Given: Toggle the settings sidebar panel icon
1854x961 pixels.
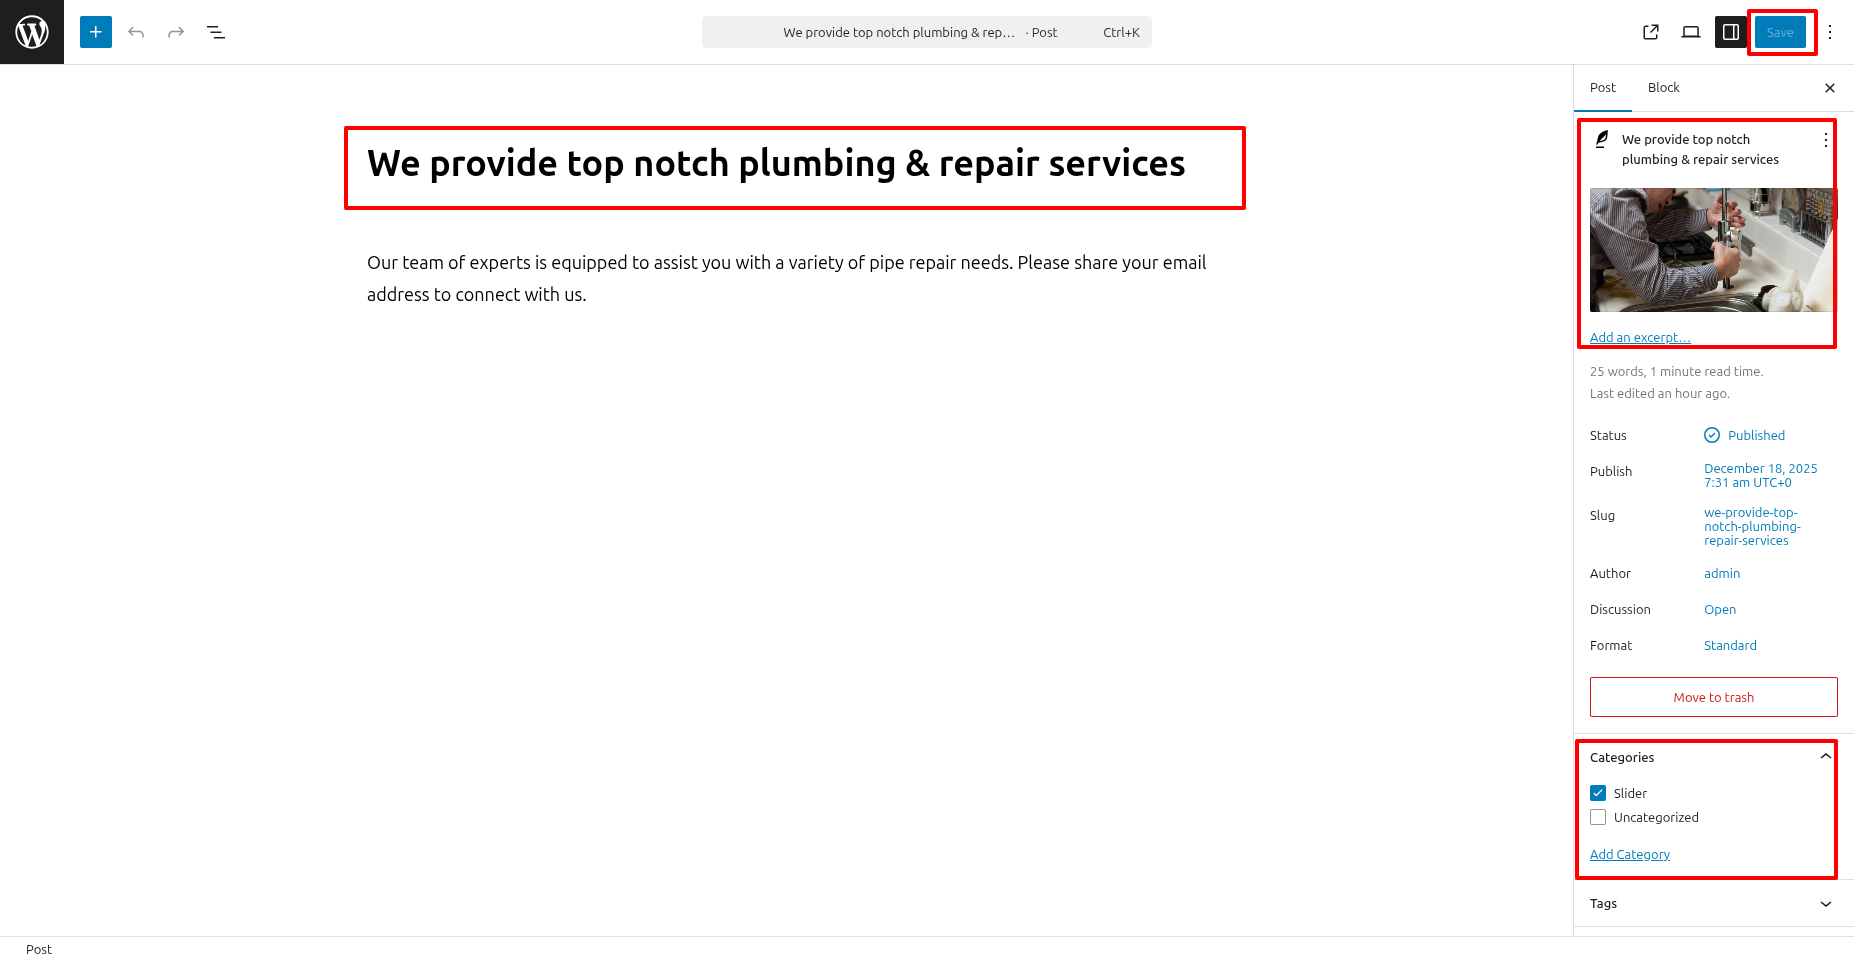Looking at the screenshot, I should pos(1731,32).
